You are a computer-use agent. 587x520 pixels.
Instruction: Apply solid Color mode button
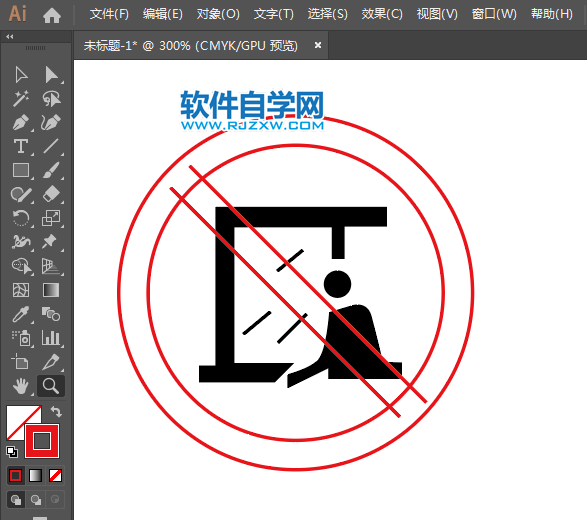coord(15,476)
